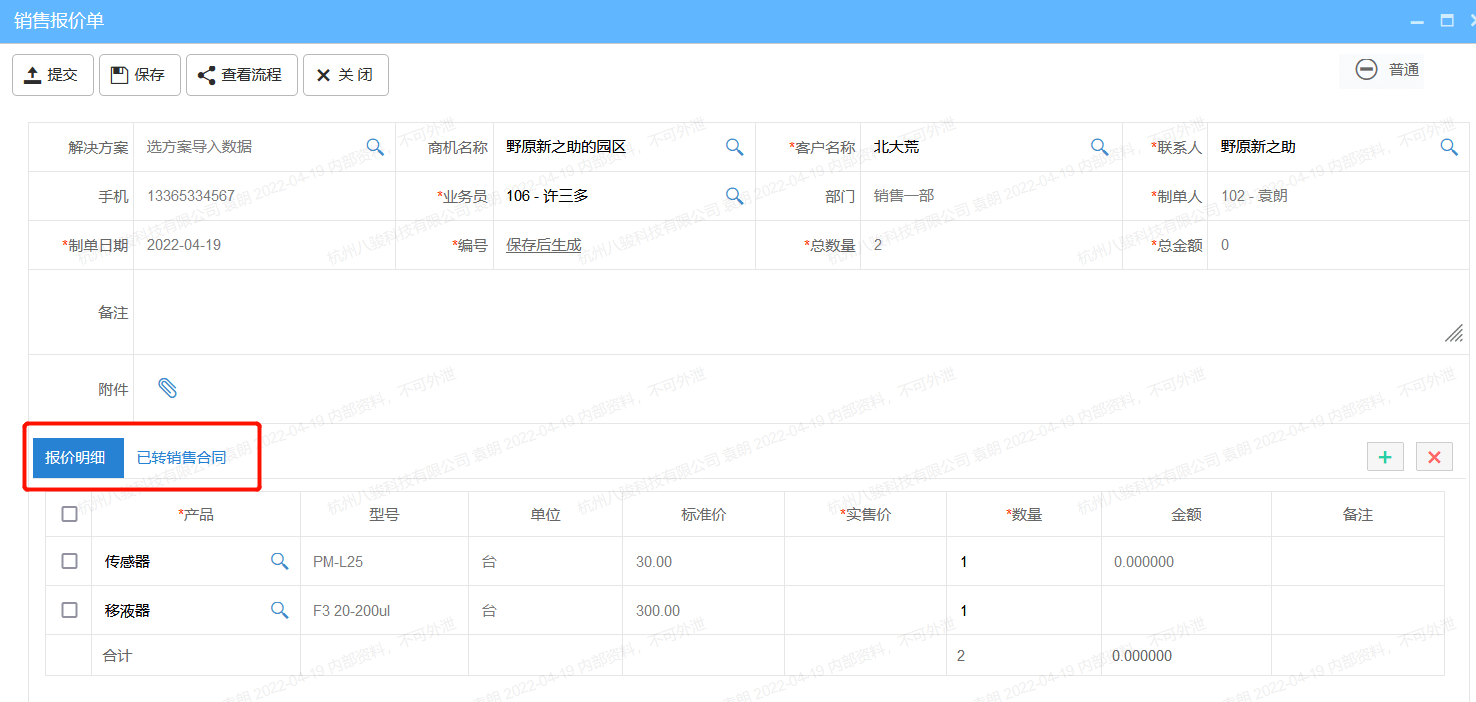The image size is (1476, 702).
Task: Click the 查看流程 button
Action: click(241, 74)
